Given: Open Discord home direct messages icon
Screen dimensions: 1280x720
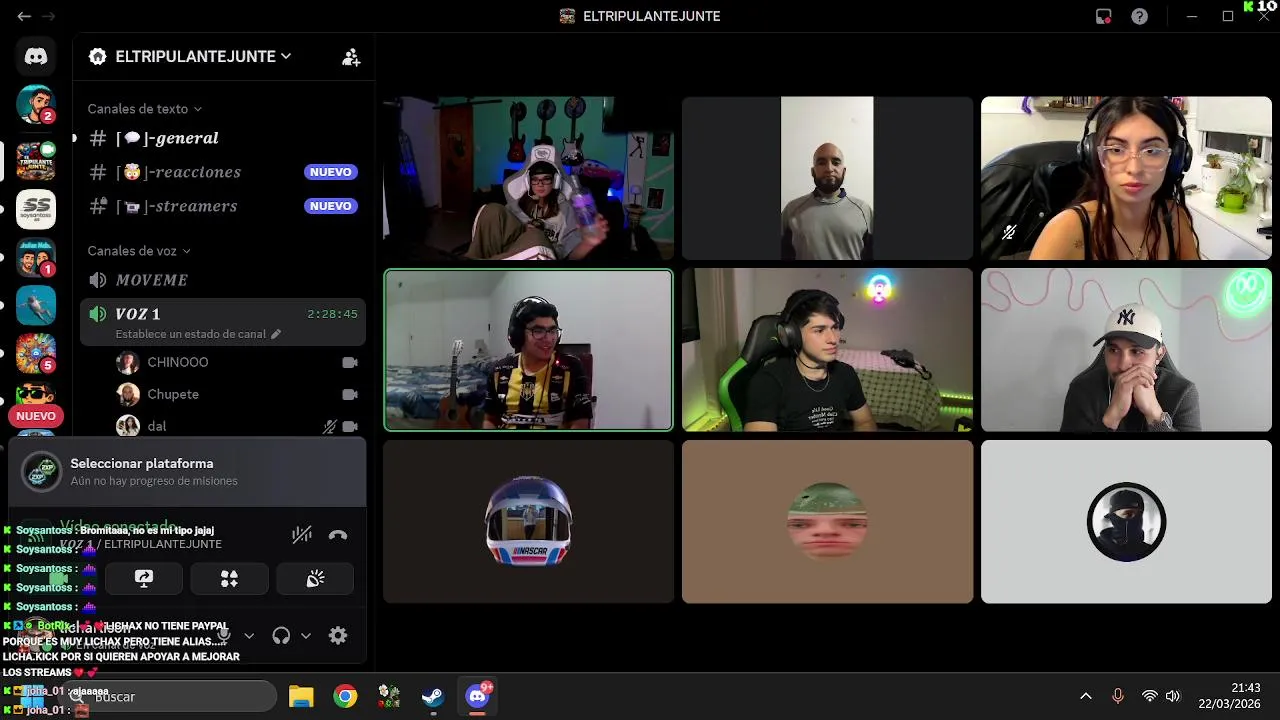Looking at the screenshot, I should pyautogui.click(x=36, y=57).
